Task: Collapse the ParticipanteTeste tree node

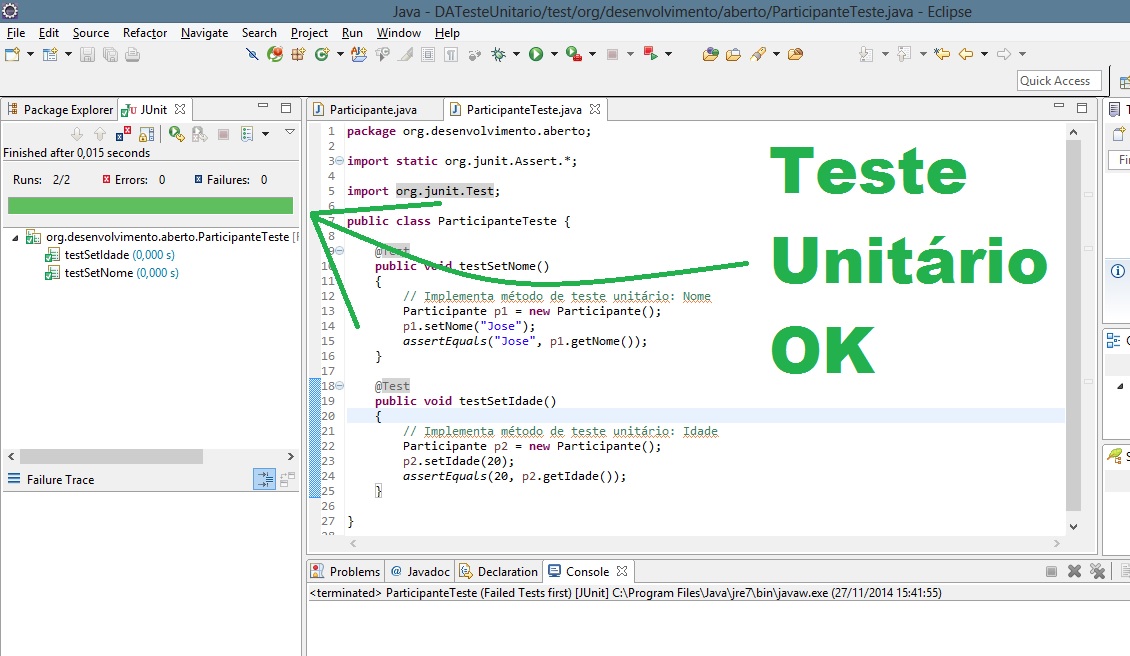Action: point(16,238)
